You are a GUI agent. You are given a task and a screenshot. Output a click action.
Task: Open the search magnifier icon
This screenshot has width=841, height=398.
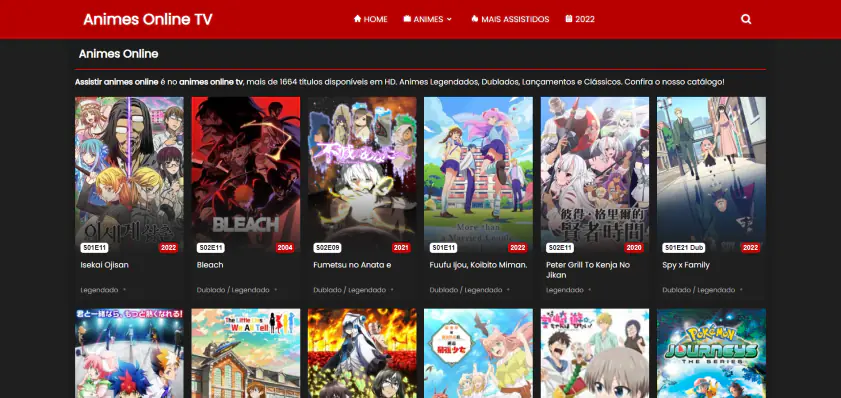point(746,19)
